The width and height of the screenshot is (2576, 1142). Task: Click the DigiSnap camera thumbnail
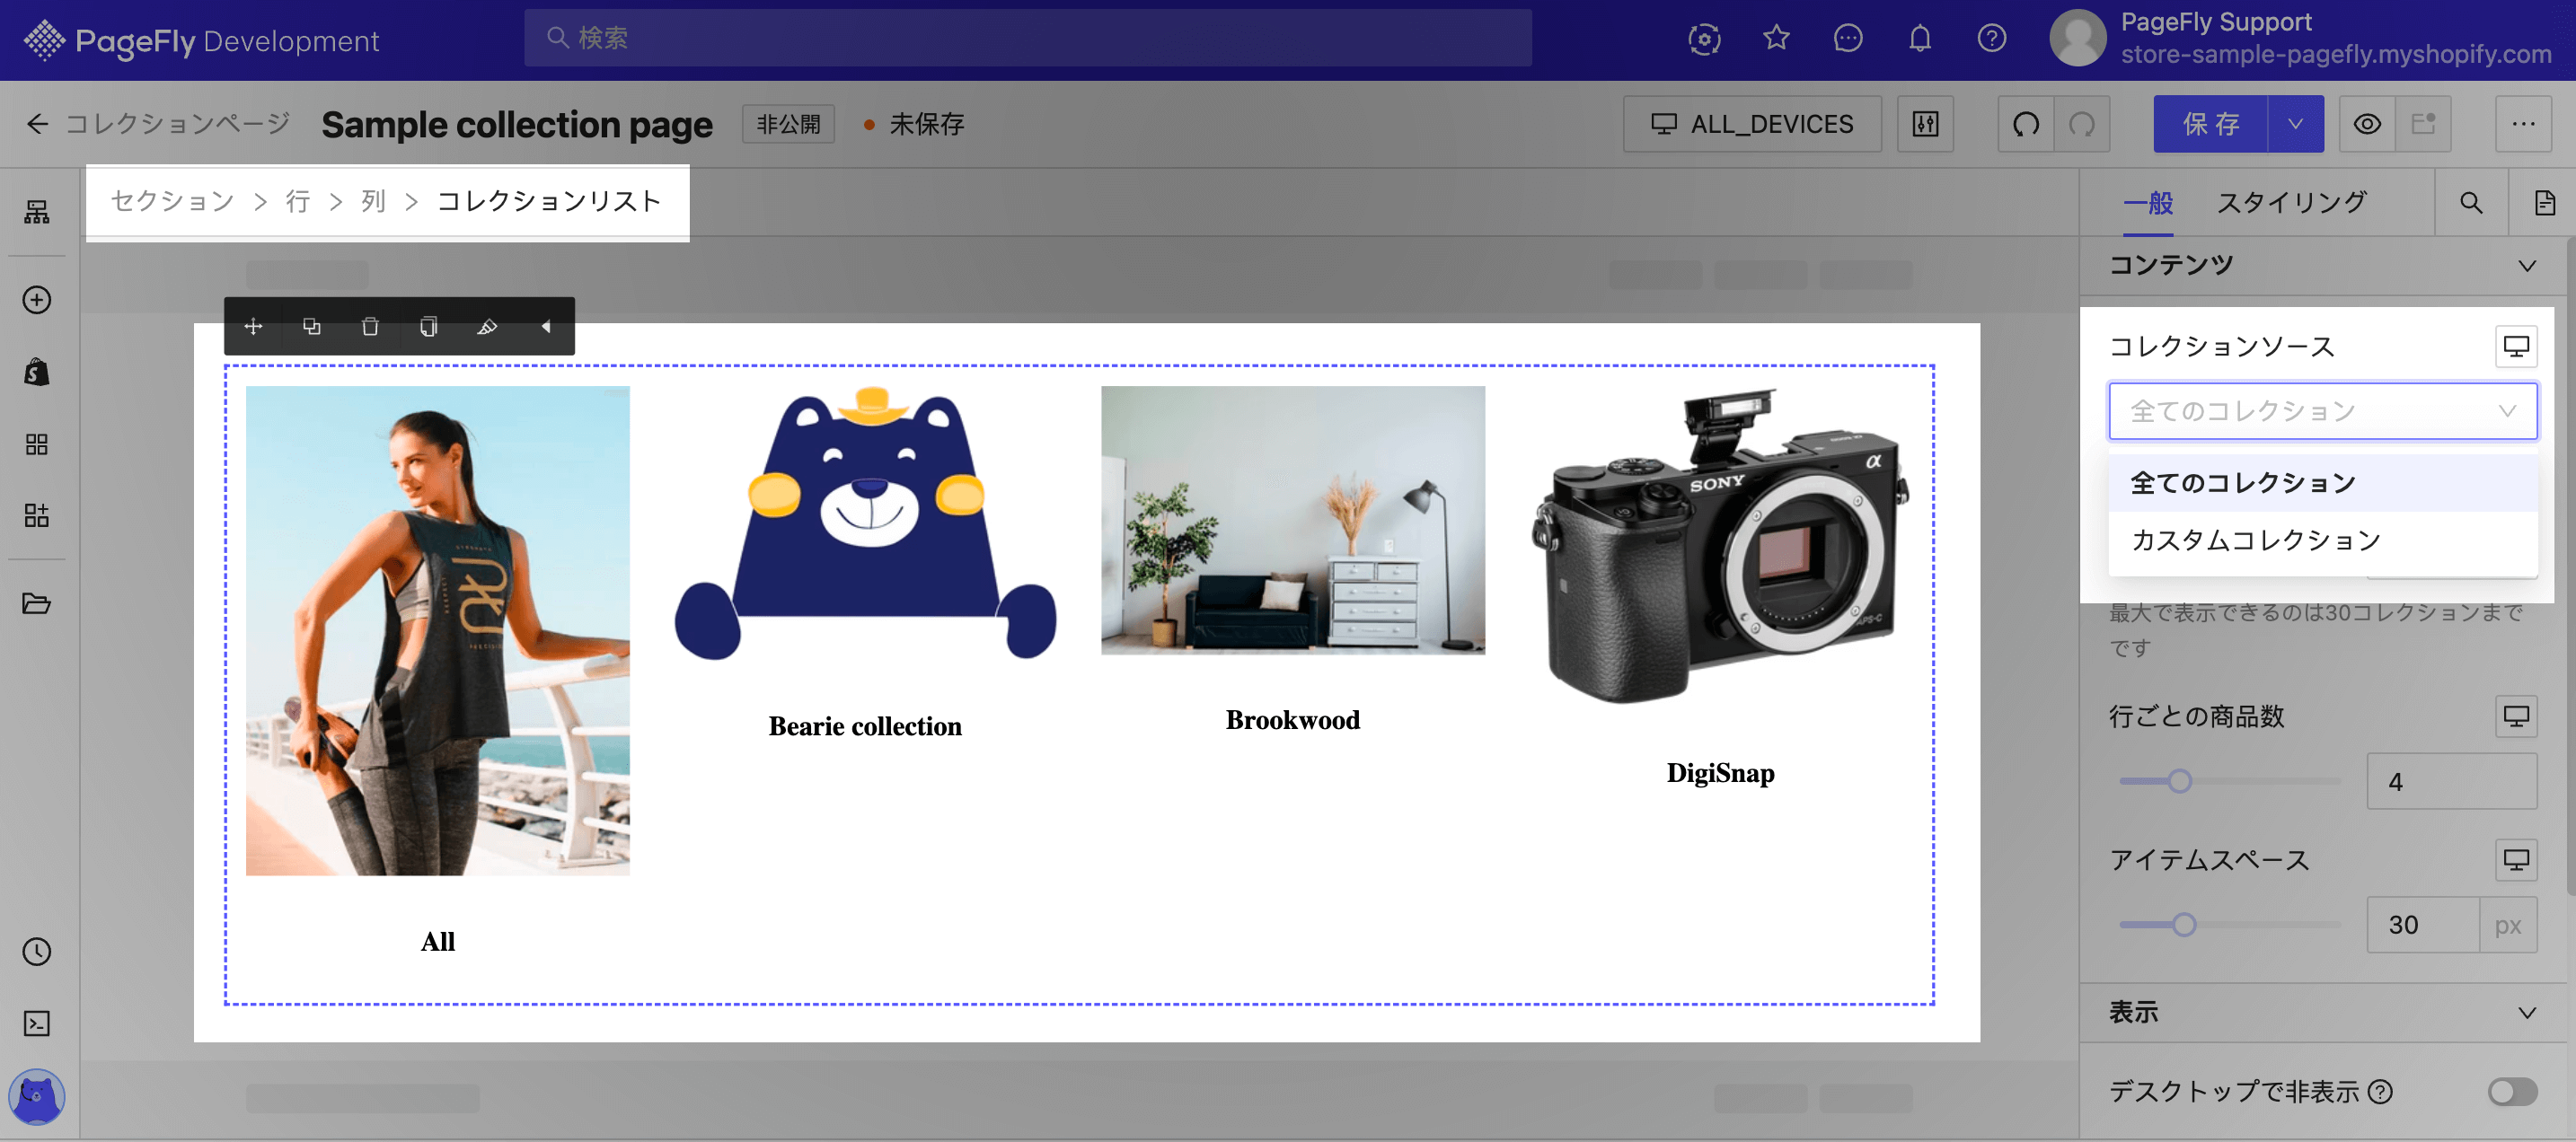pyautogui.click(x=1720, y=546)
